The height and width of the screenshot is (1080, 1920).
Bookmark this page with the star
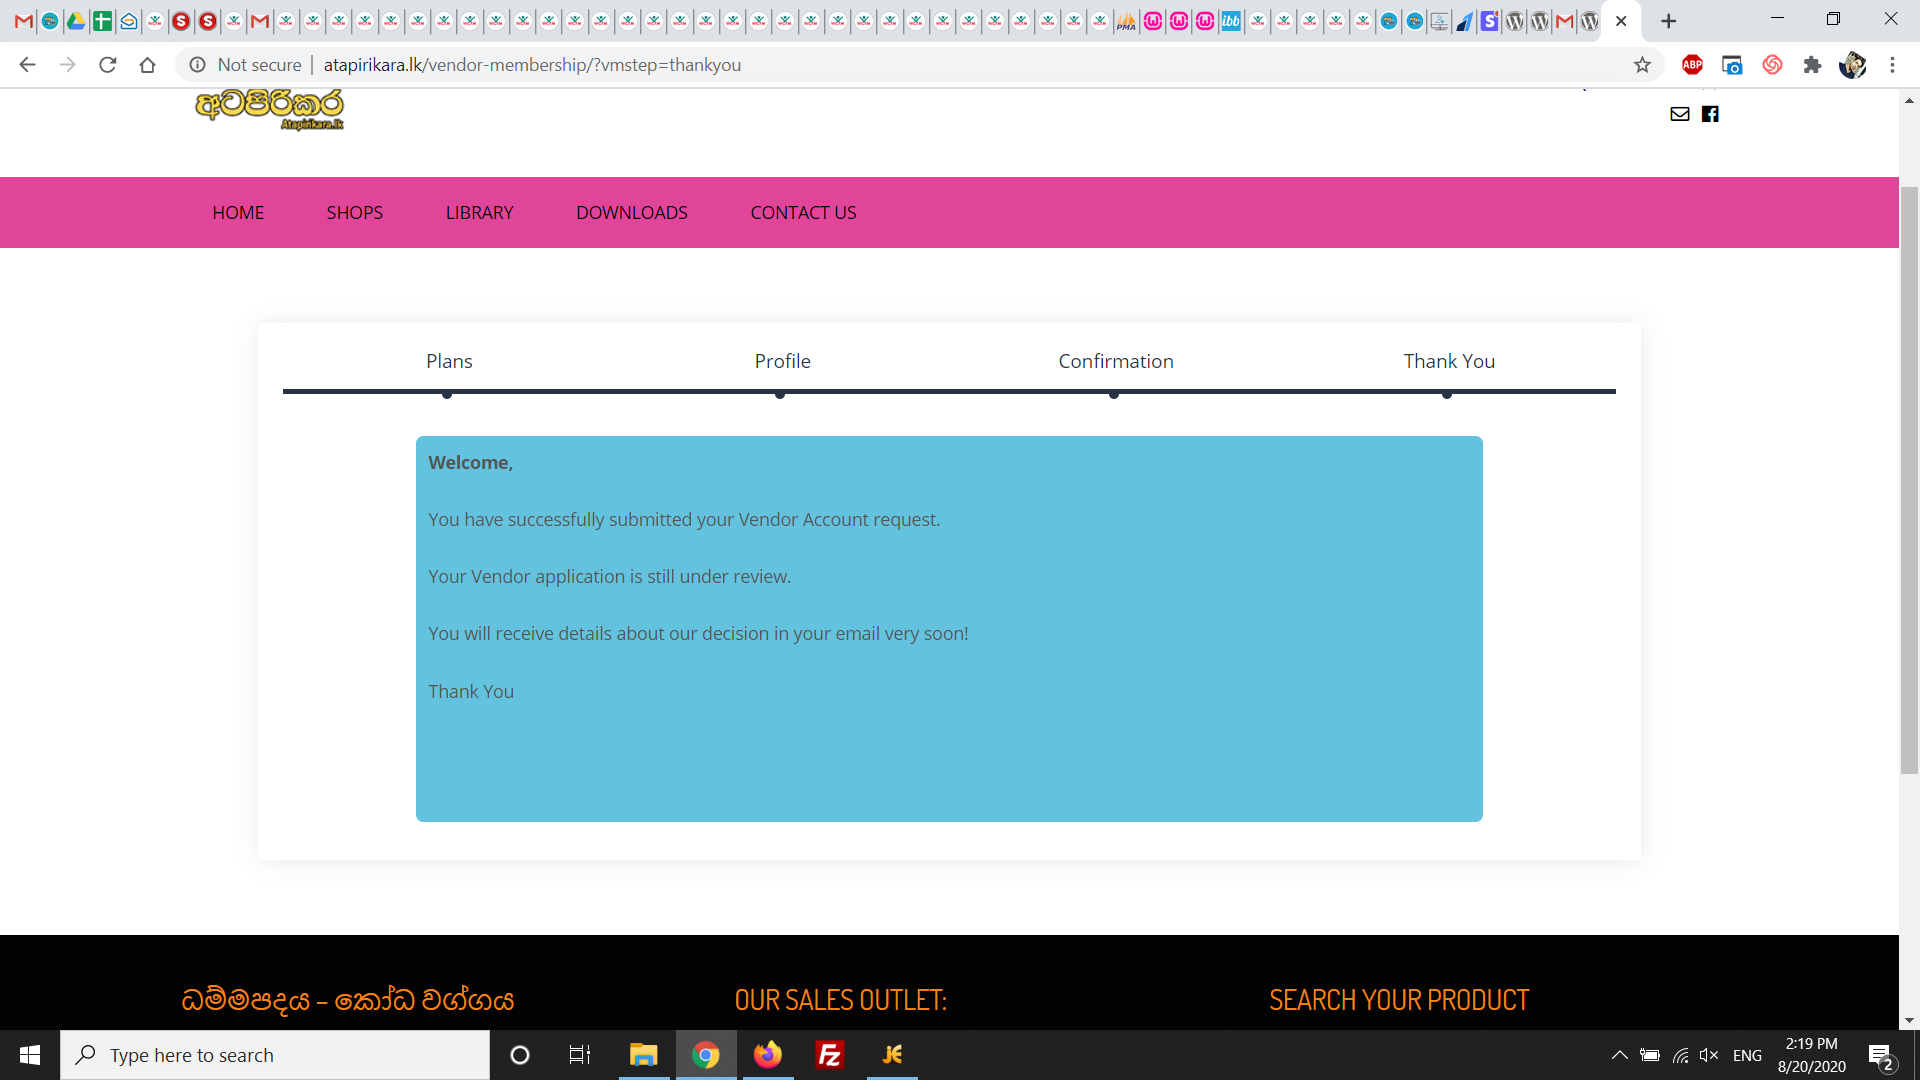(x=1642, y=65)
